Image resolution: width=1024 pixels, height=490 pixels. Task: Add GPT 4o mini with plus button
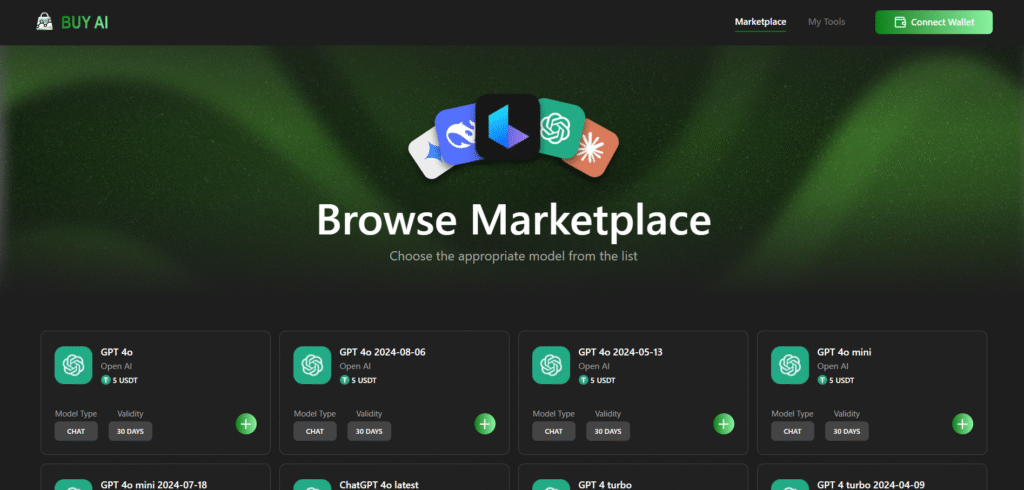click(963, 424)
